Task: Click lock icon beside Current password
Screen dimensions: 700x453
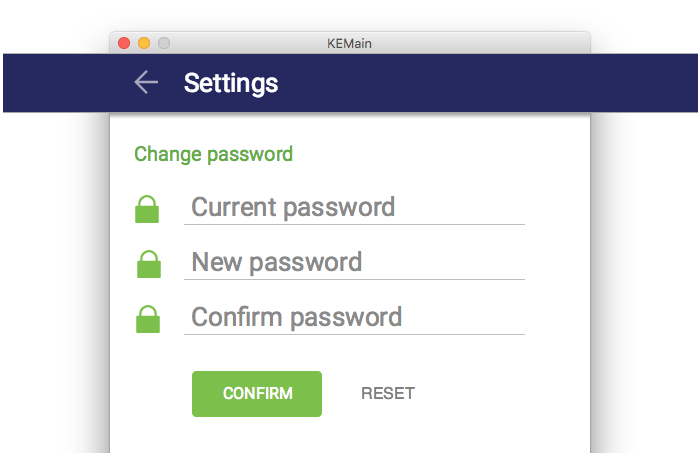Action: (x=147, y=210)
